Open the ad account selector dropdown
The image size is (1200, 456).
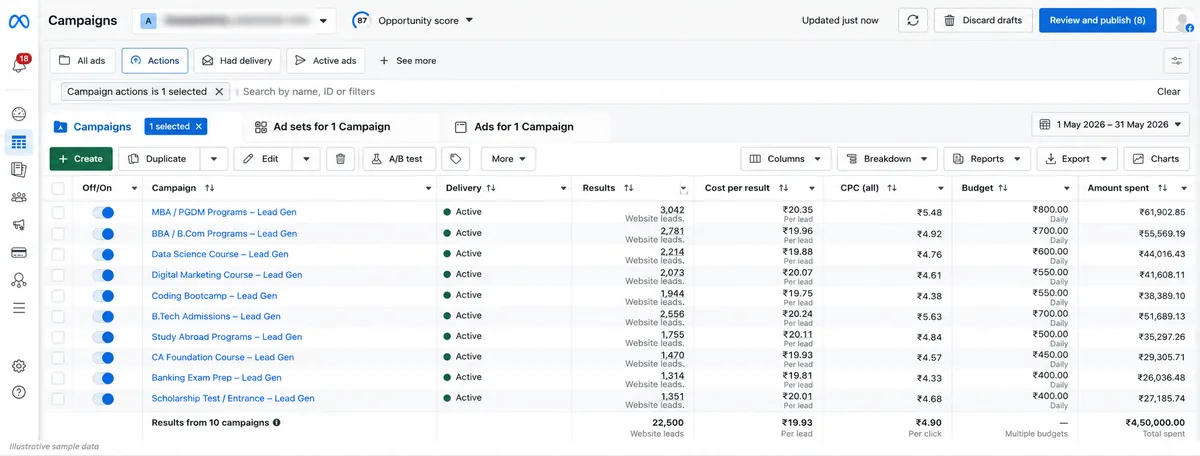[236, 20]
